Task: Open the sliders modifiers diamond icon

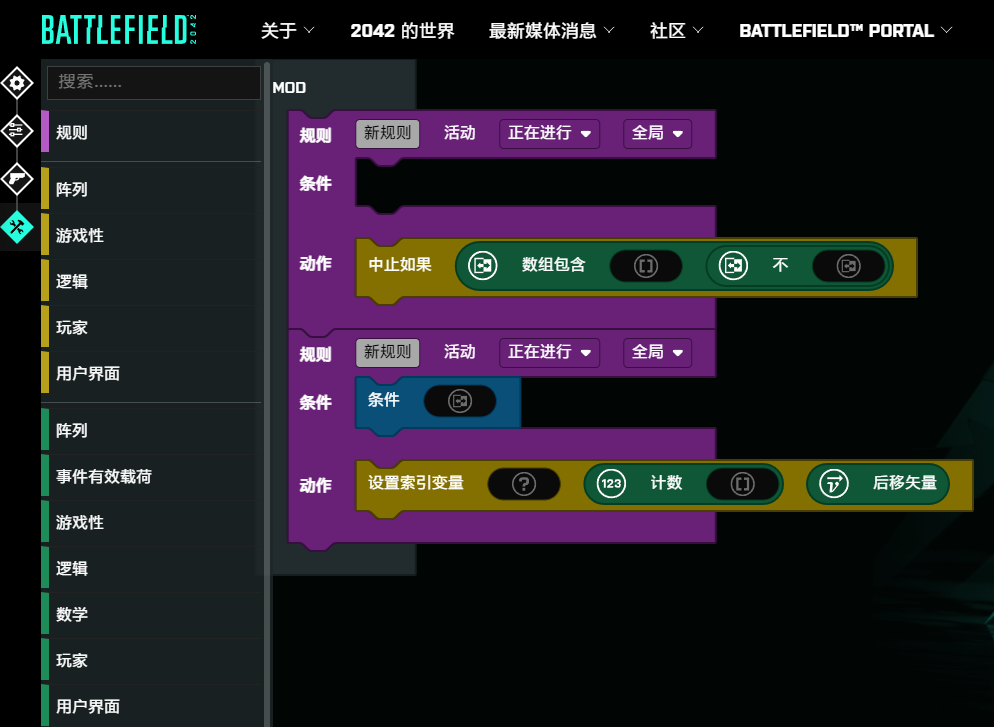Action: pyautogui.click(x=16, y=130)
